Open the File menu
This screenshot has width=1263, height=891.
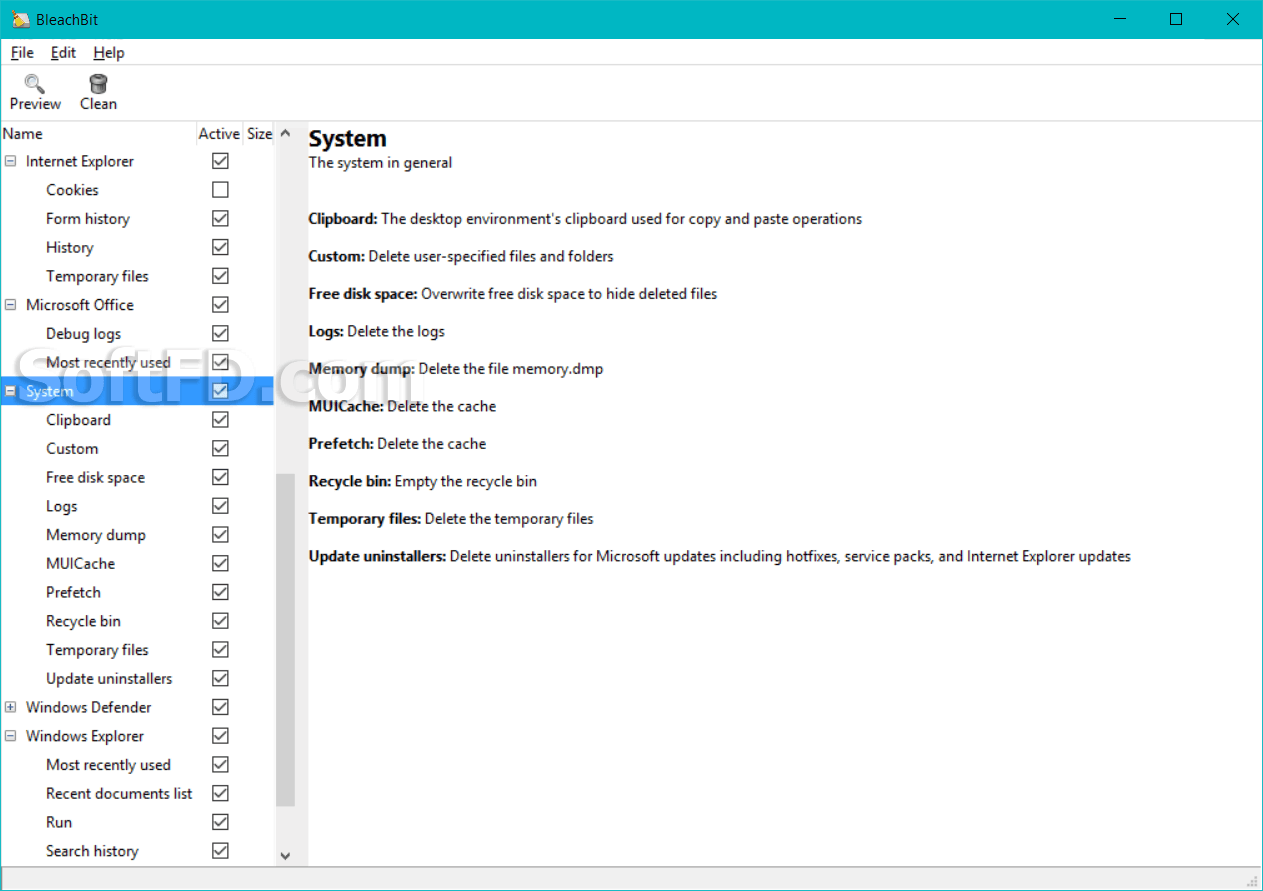point(22,53)
